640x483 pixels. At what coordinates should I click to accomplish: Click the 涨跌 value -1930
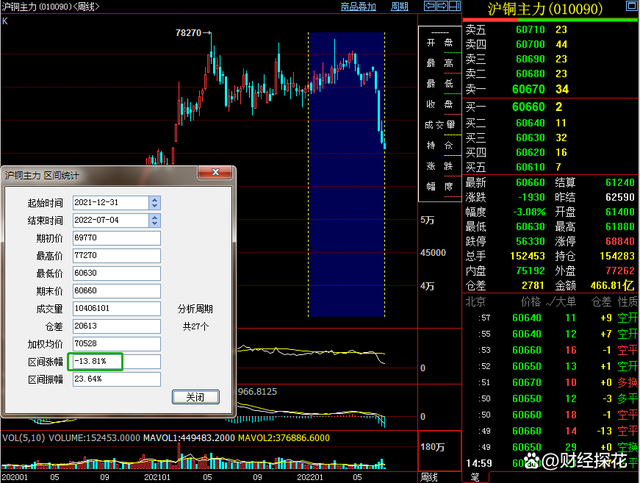(x=531, y=197)
